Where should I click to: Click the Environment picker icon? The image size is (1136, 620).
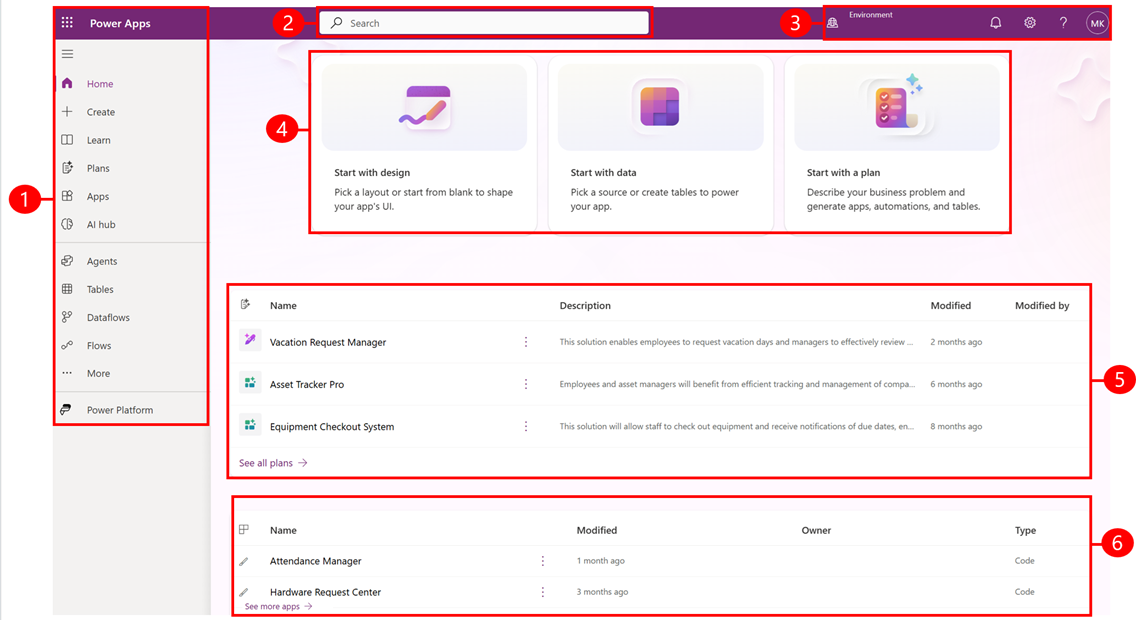[832, 23]
